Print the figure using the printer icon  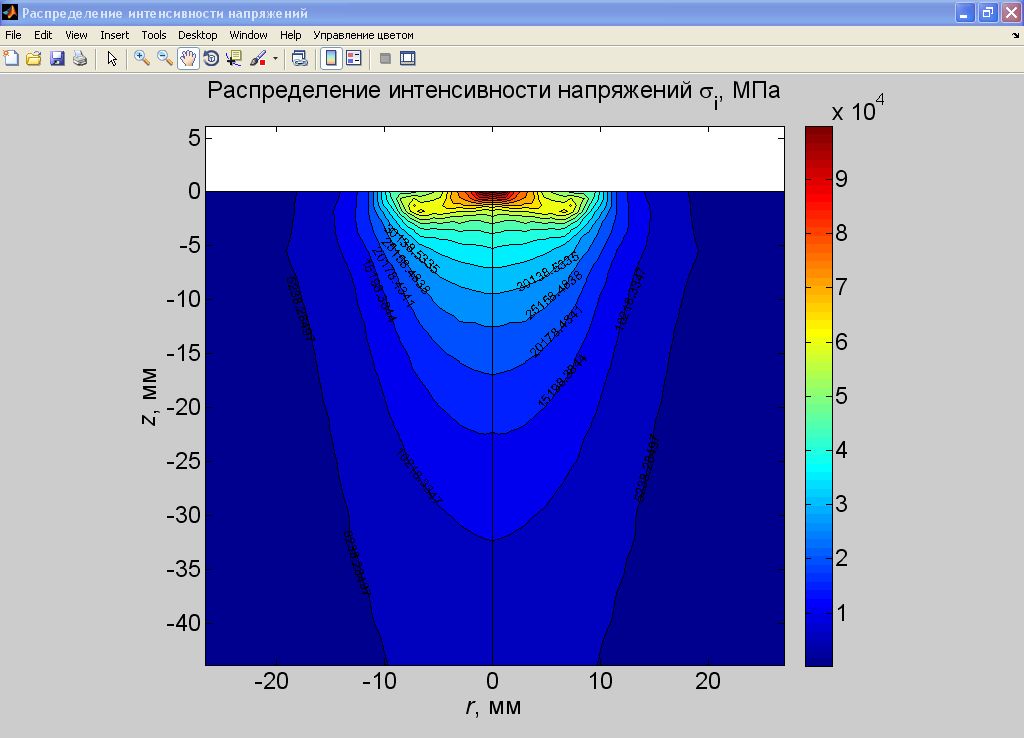[80, 59]
